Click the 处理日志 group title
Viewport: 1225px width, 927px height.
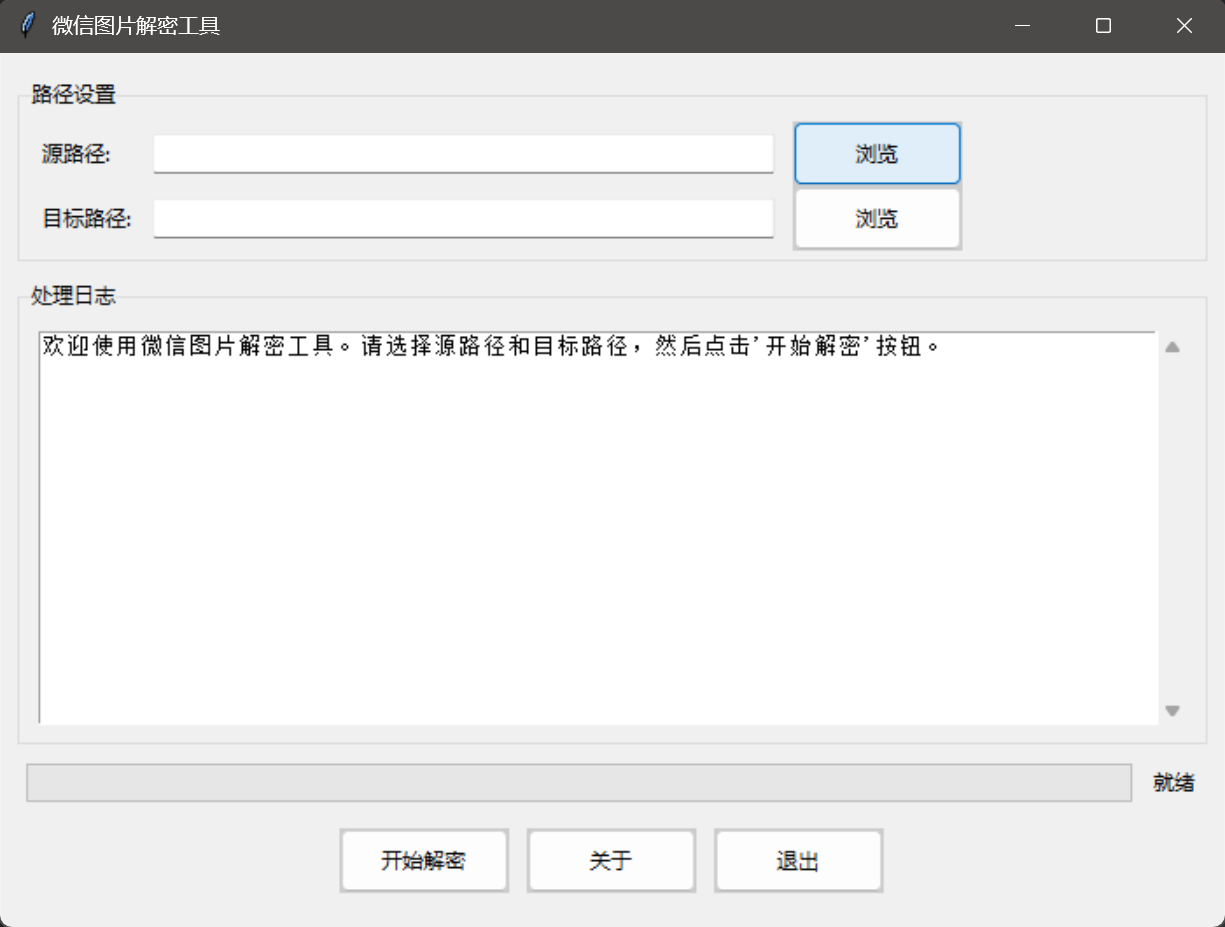tap(74, 296)
